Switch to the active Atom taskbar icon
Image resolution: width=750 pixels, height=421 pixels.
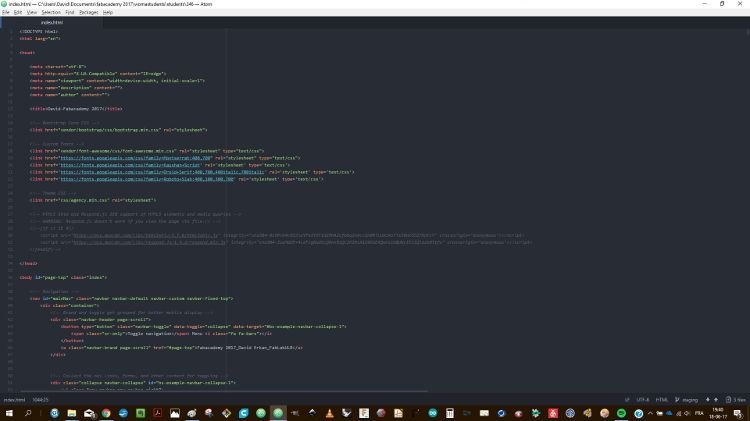[278, 413]
